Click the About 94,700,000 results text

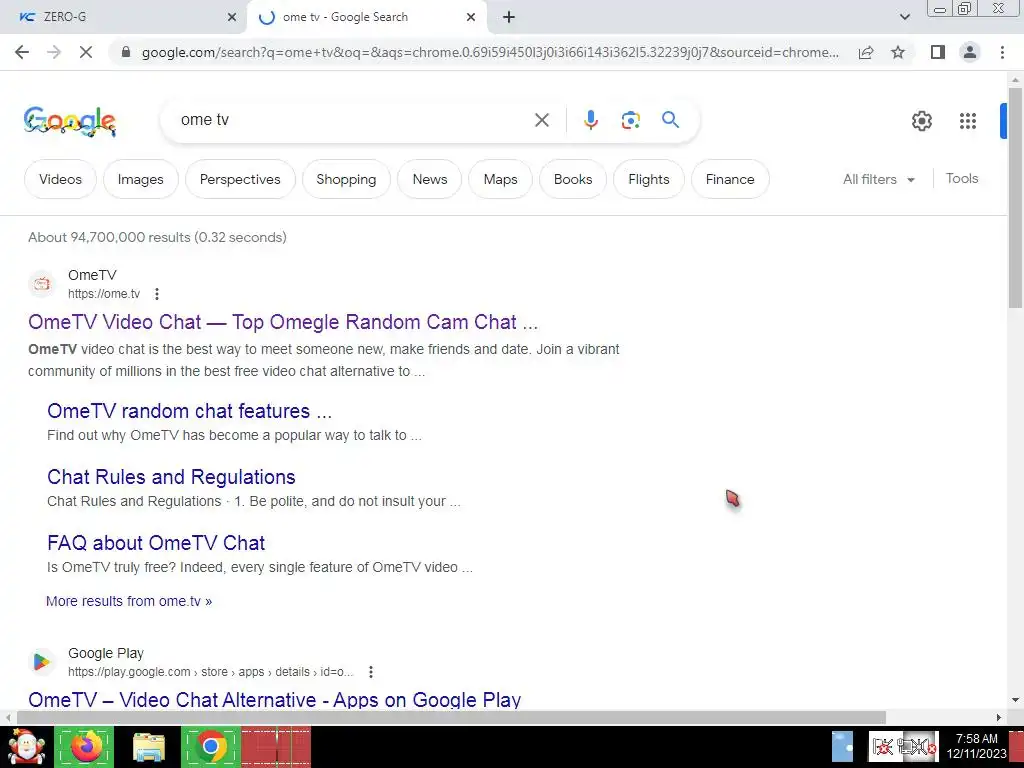click(157, 237)
